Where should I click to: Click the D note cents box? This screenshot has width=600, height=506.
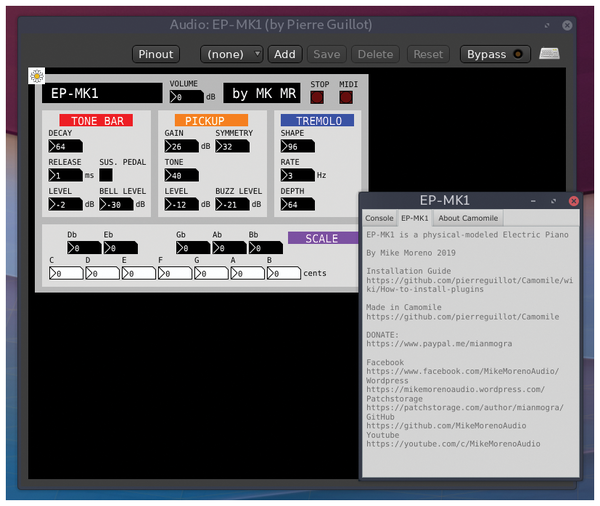pos(102,273)
